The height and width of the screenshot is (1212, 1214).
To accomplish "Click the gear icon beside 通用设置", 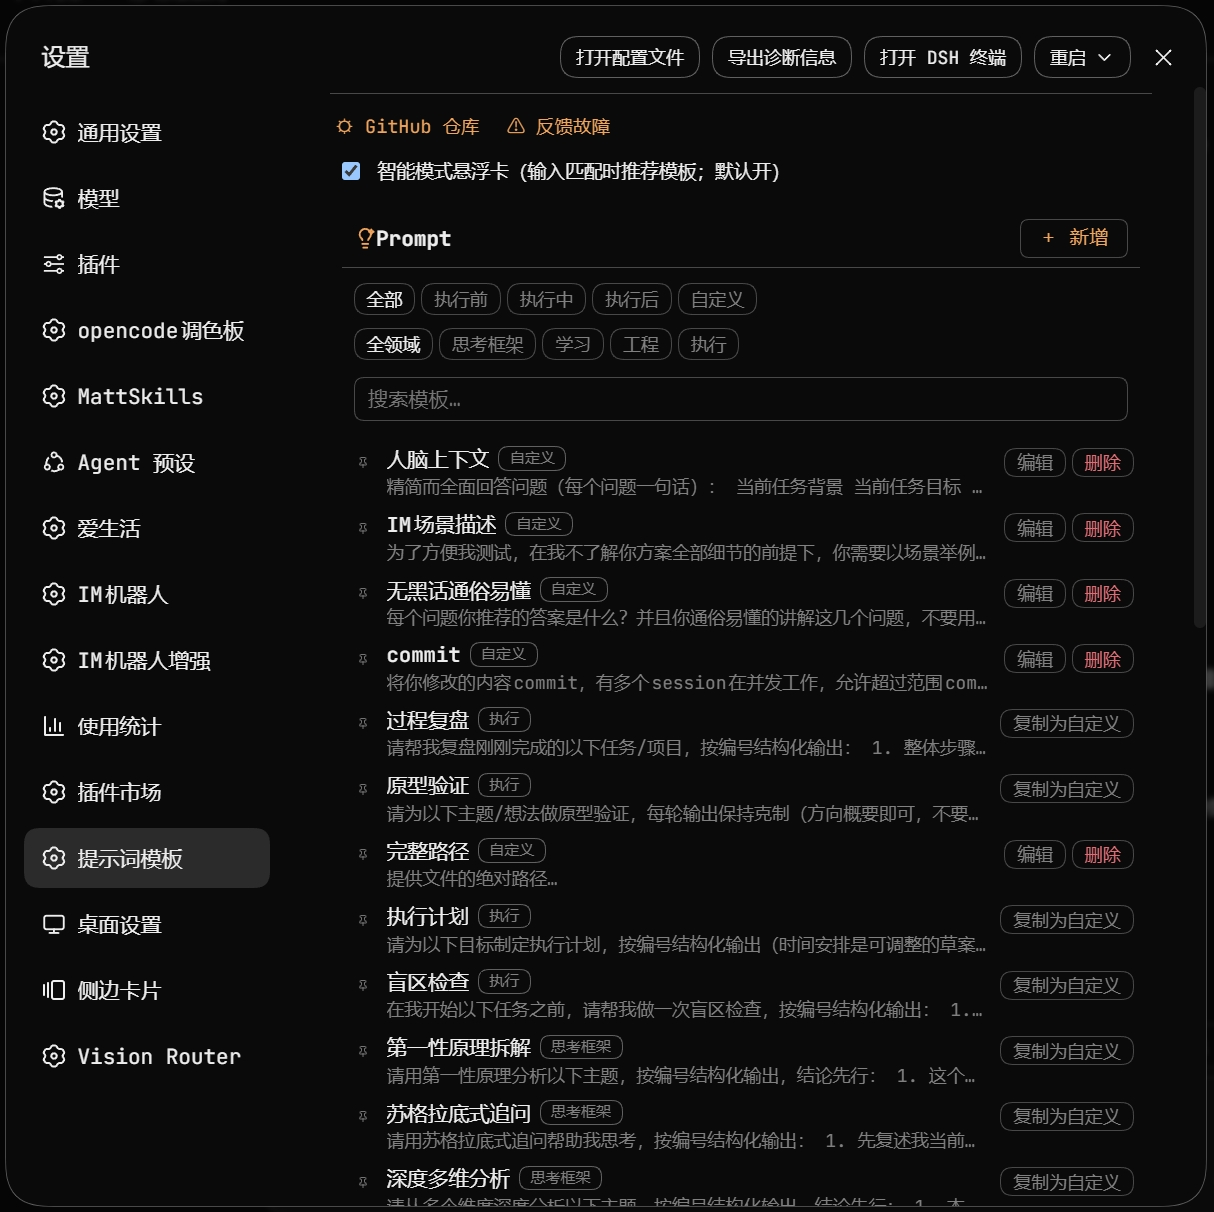I will point(54,132).
